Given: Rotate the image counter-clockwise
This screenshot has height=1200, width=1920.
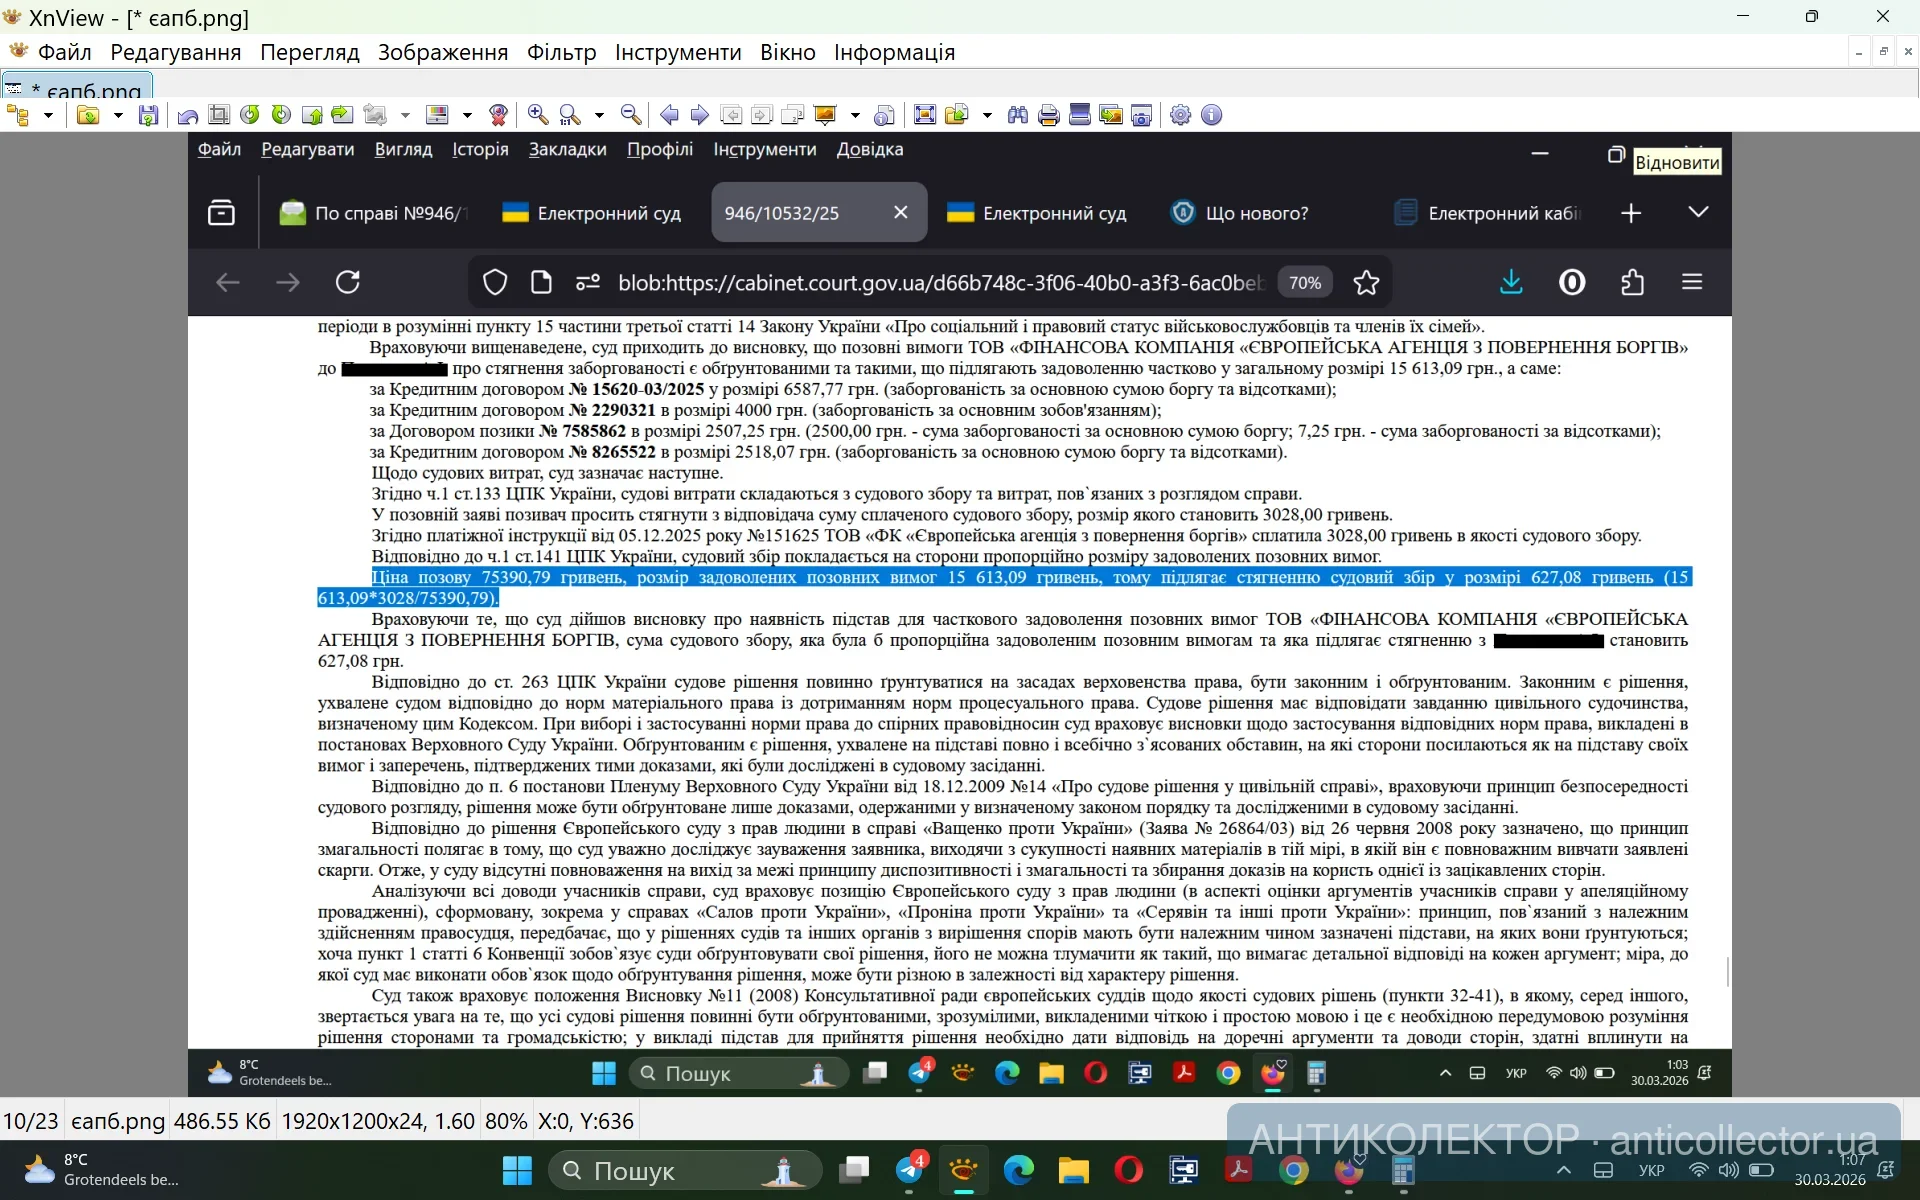Looking at the screenshot, I should click(x=252, y=115).
